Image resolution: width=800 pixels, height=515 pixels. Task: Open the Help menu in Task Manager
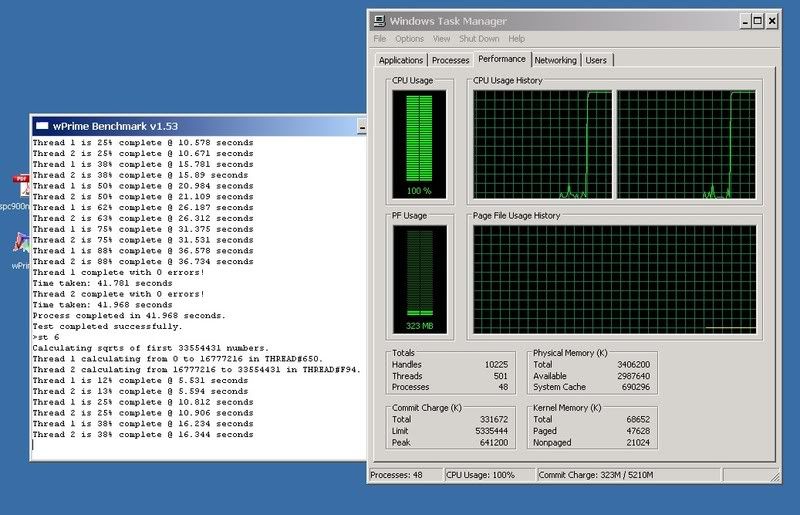[x=516, y=39]
